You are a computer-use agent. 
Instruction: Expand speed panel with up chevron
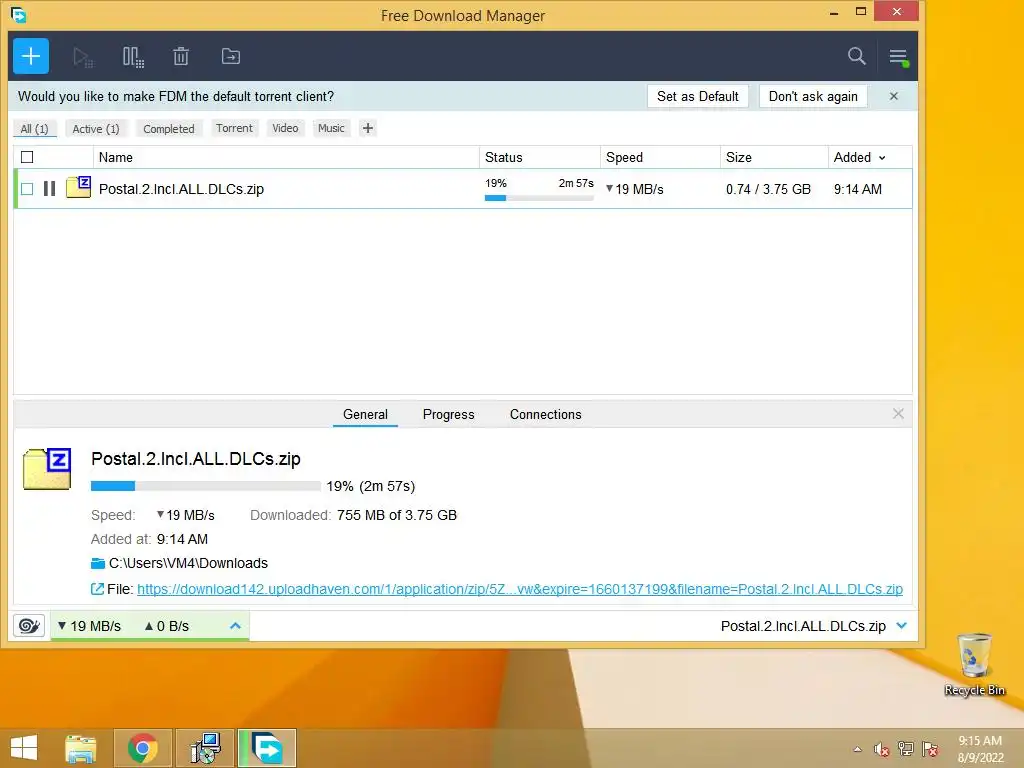pyautogui.click(x=236, y=626)
